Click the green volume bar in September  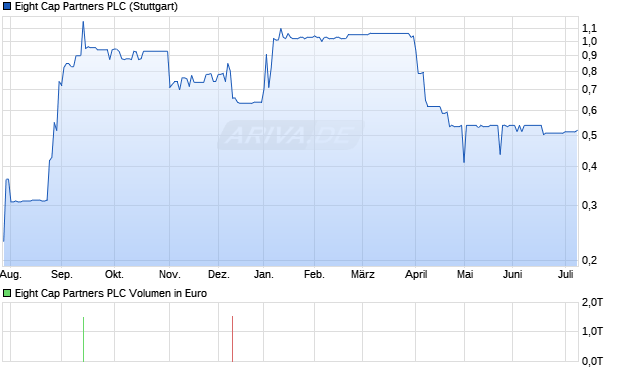[x=83, y=339]
